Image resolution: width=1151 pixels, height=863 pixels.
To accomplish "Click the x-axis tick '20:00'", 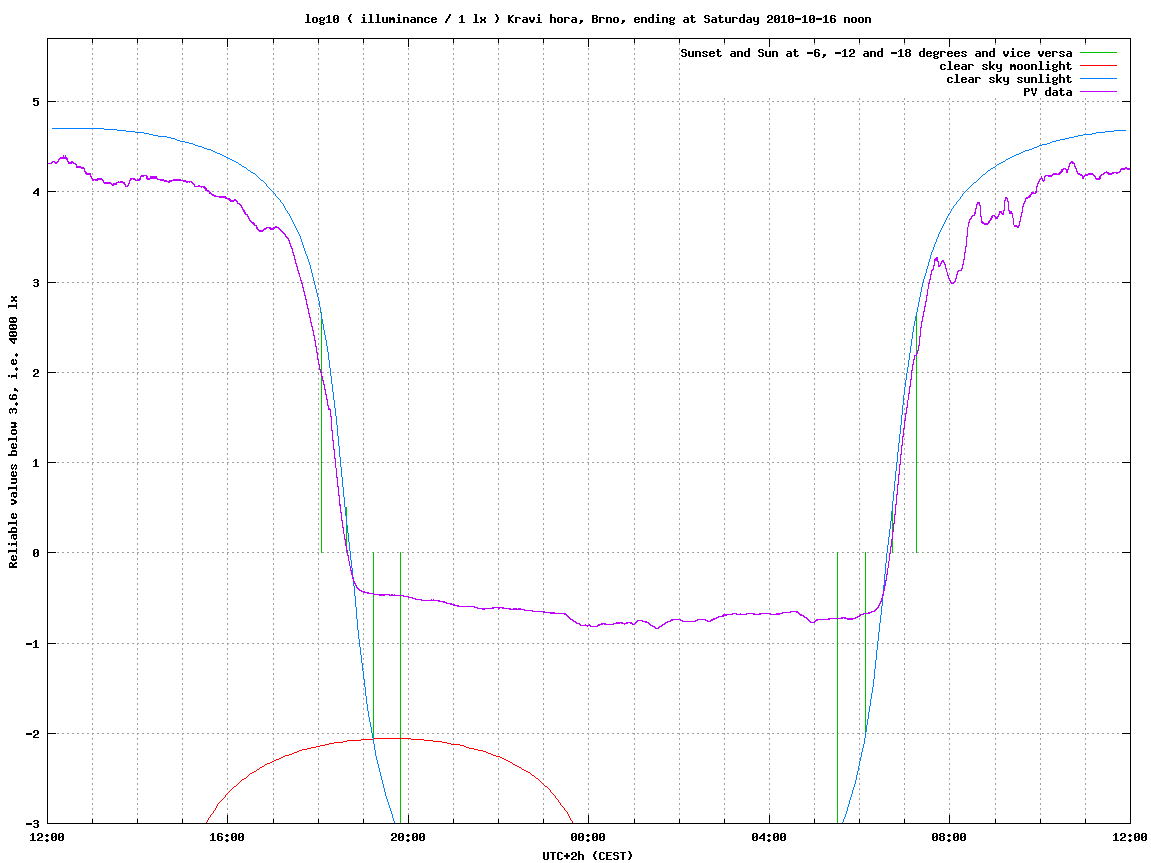I will click(408, 837).
